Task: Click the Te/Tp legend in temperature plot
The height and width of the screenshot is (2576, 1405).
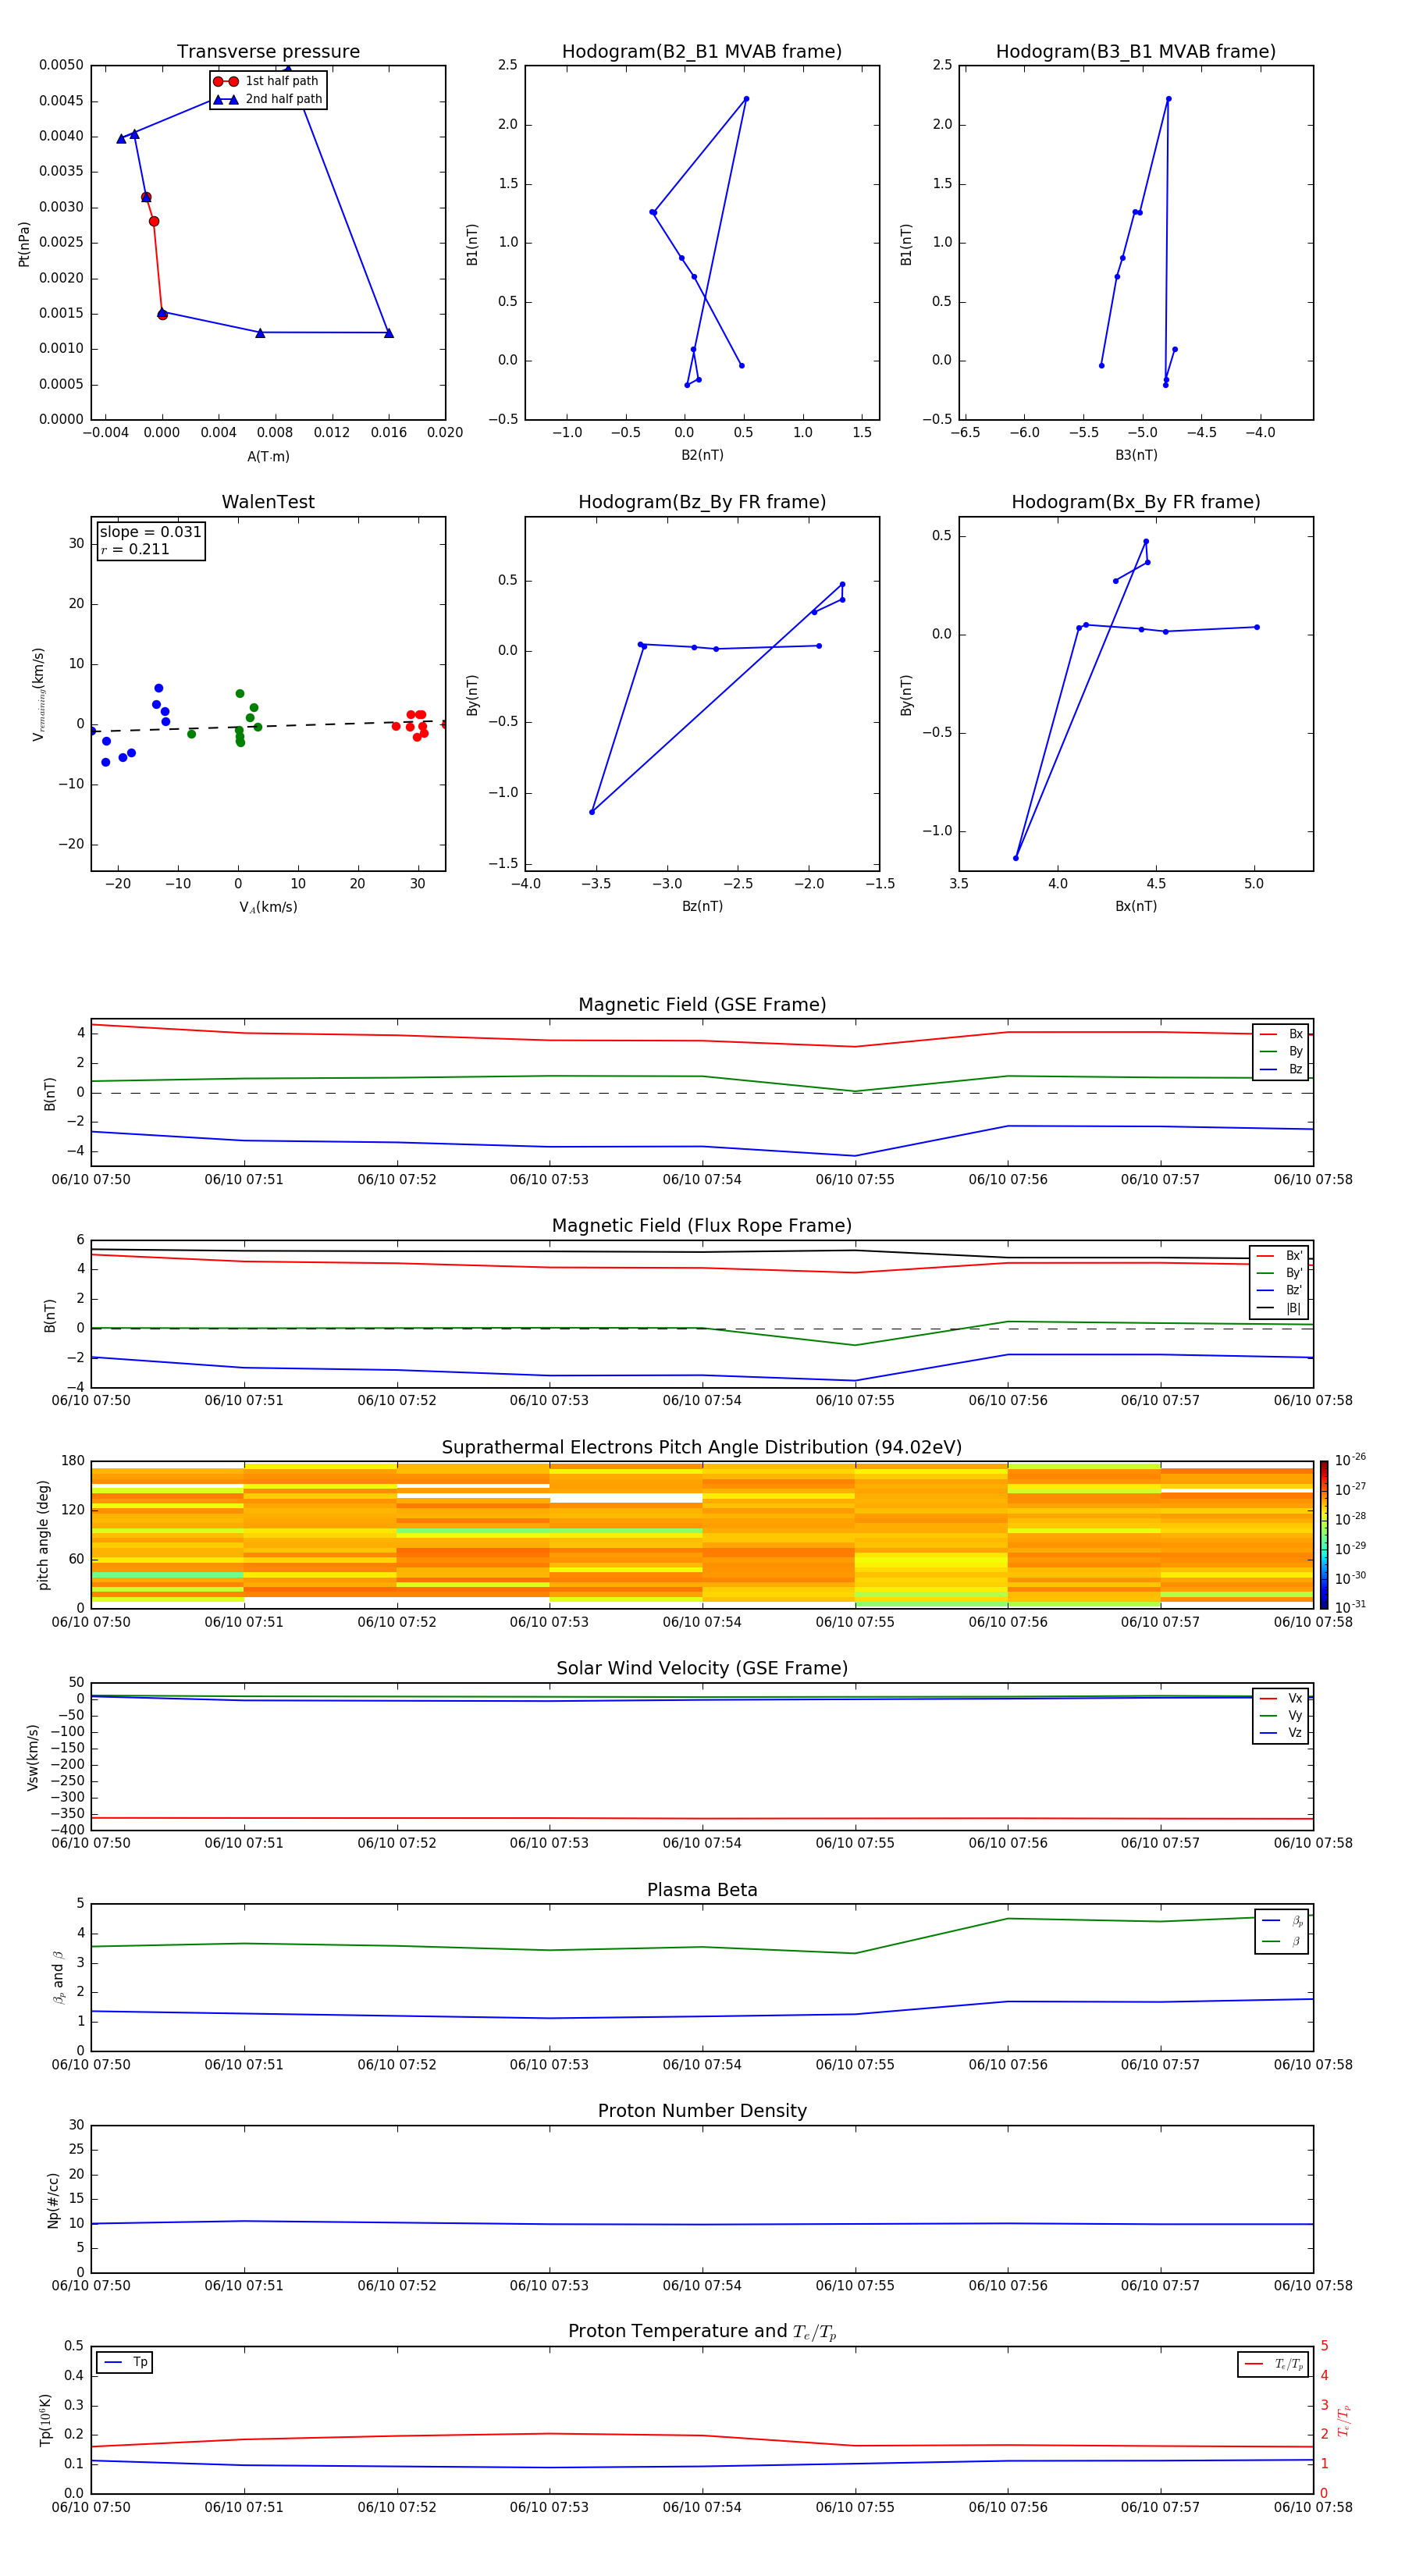Action: (1273, 2364)
